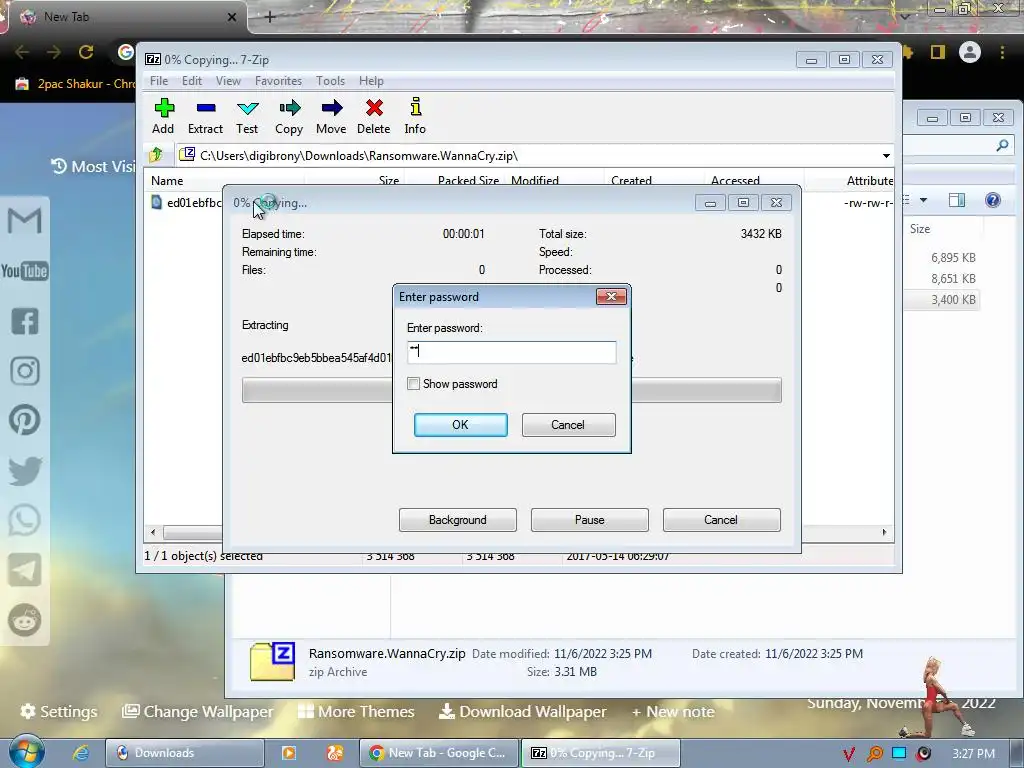Click the Enter password input field

point(511,352)
